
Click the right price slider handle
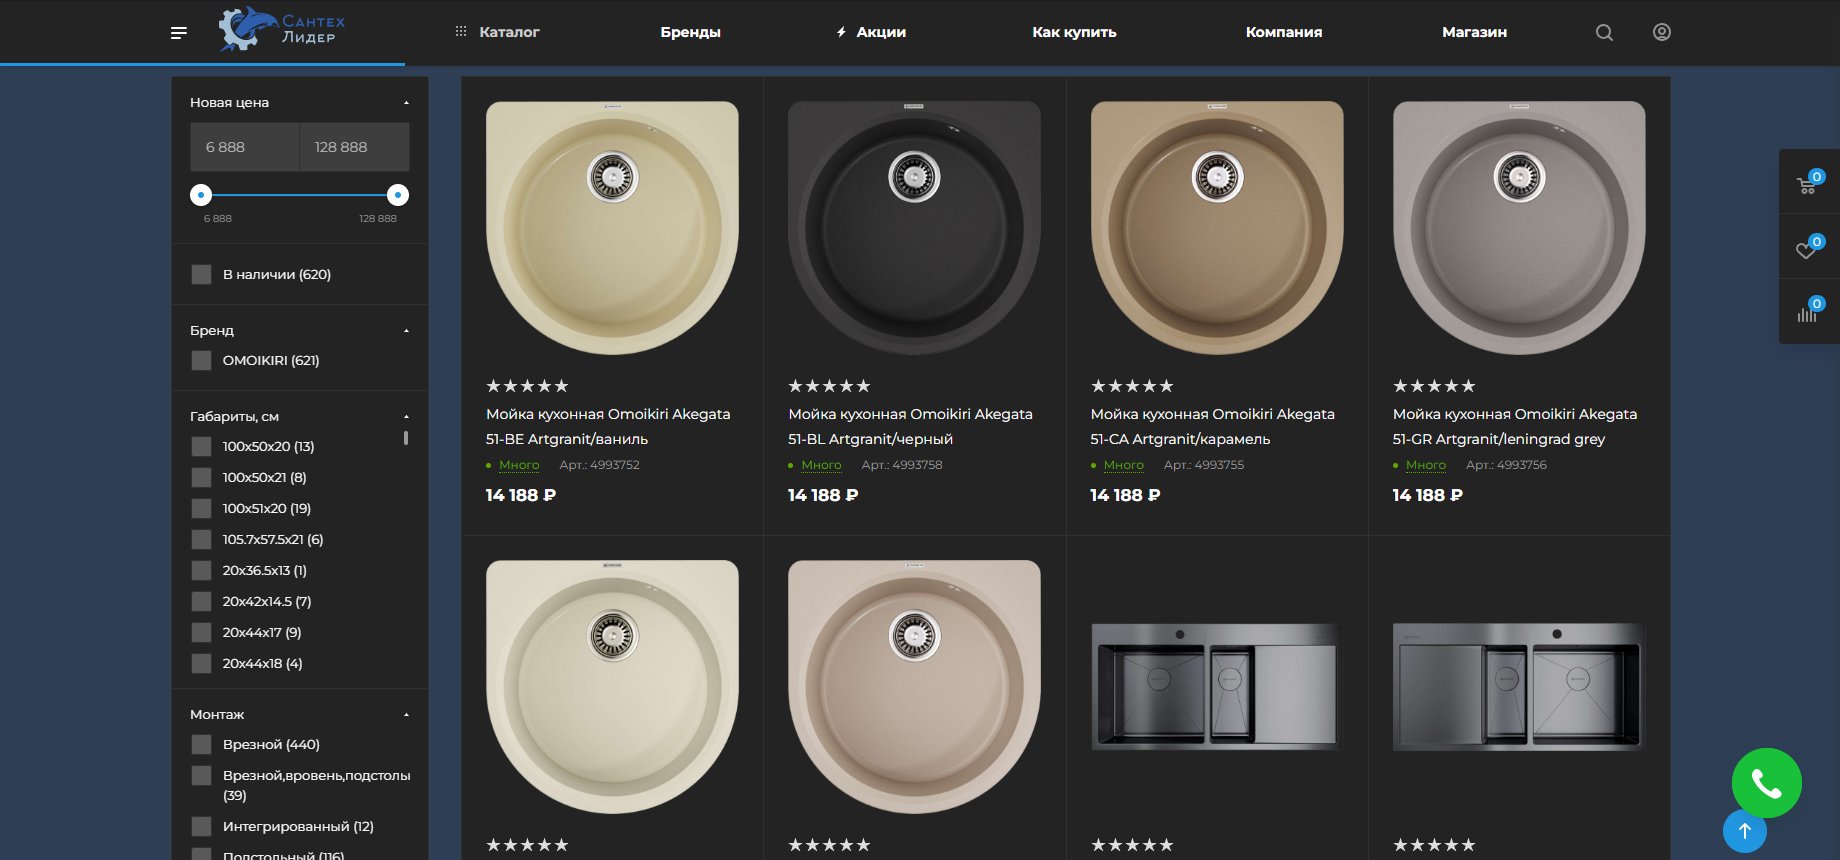(x=398, y=195)
